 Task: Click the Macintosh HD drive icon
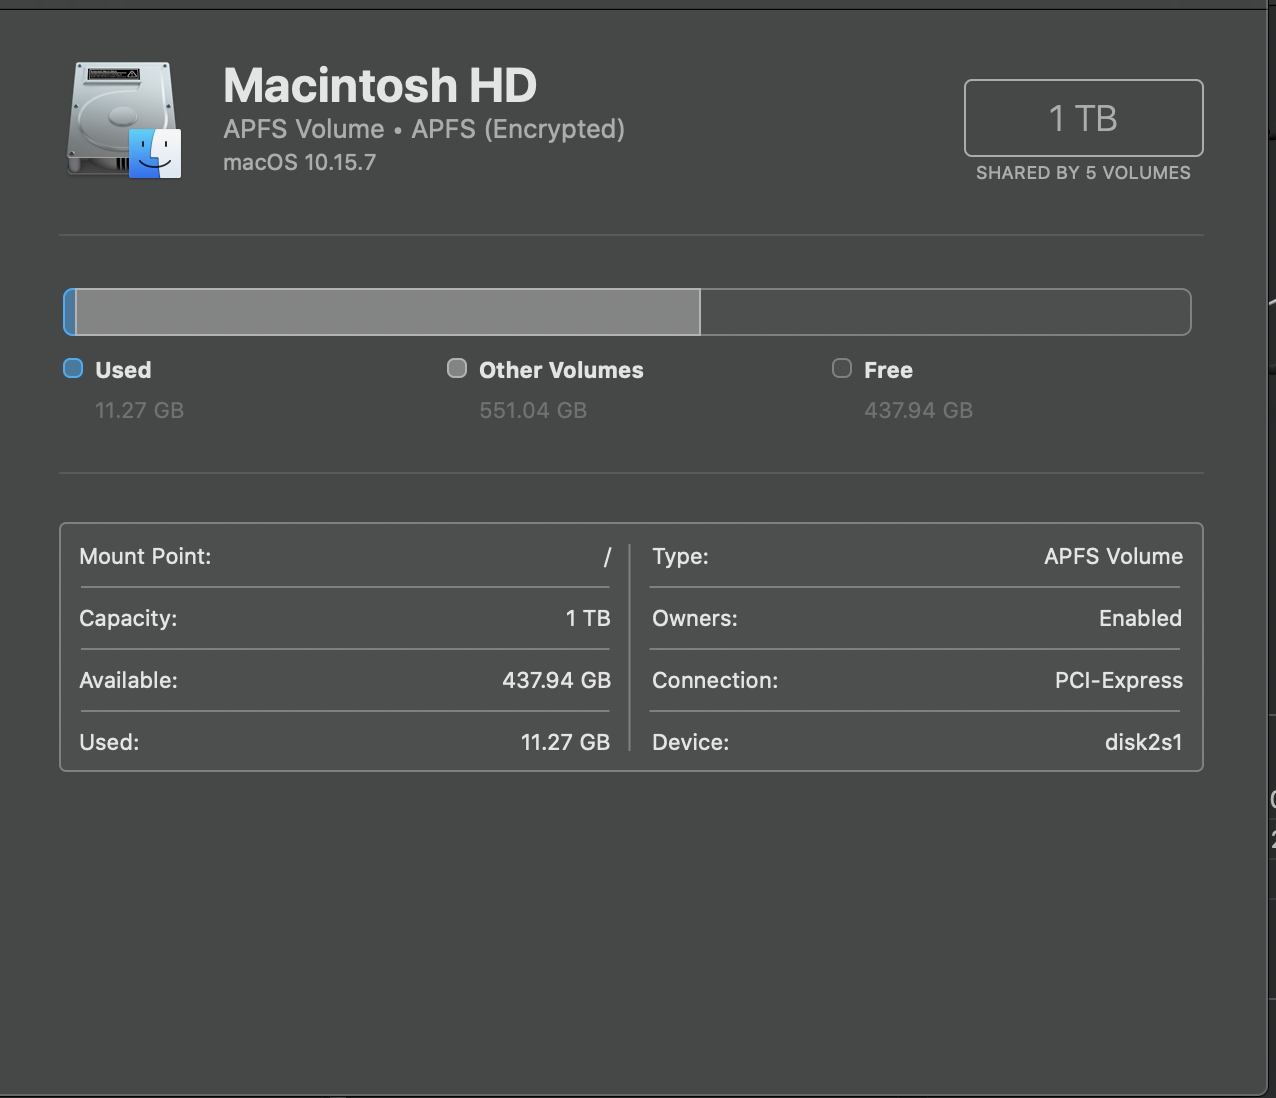tap(124, 120)
